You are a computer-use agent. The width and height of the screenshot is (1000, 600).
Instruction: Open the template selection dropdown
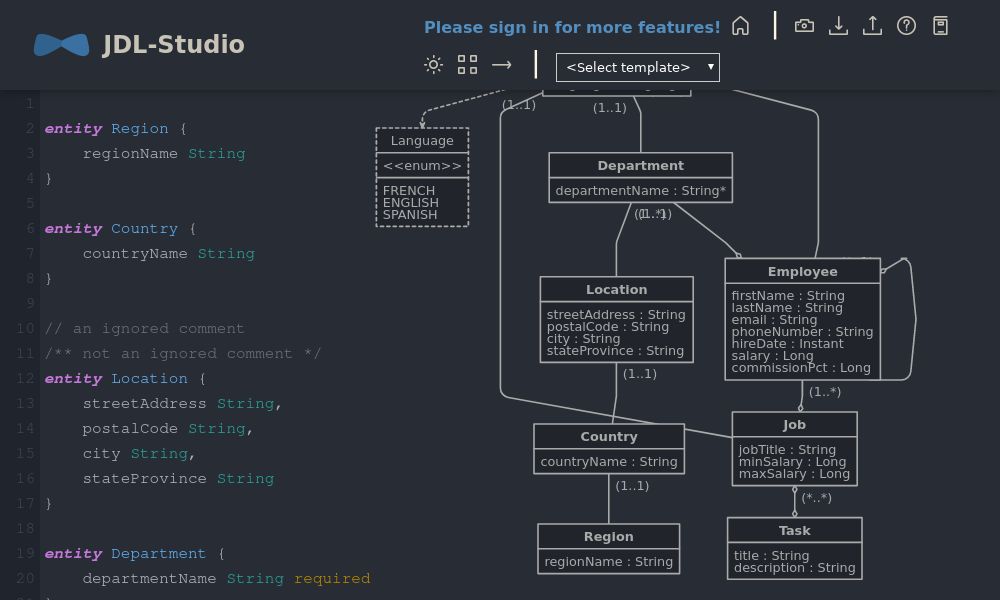[x=637, y=67]
